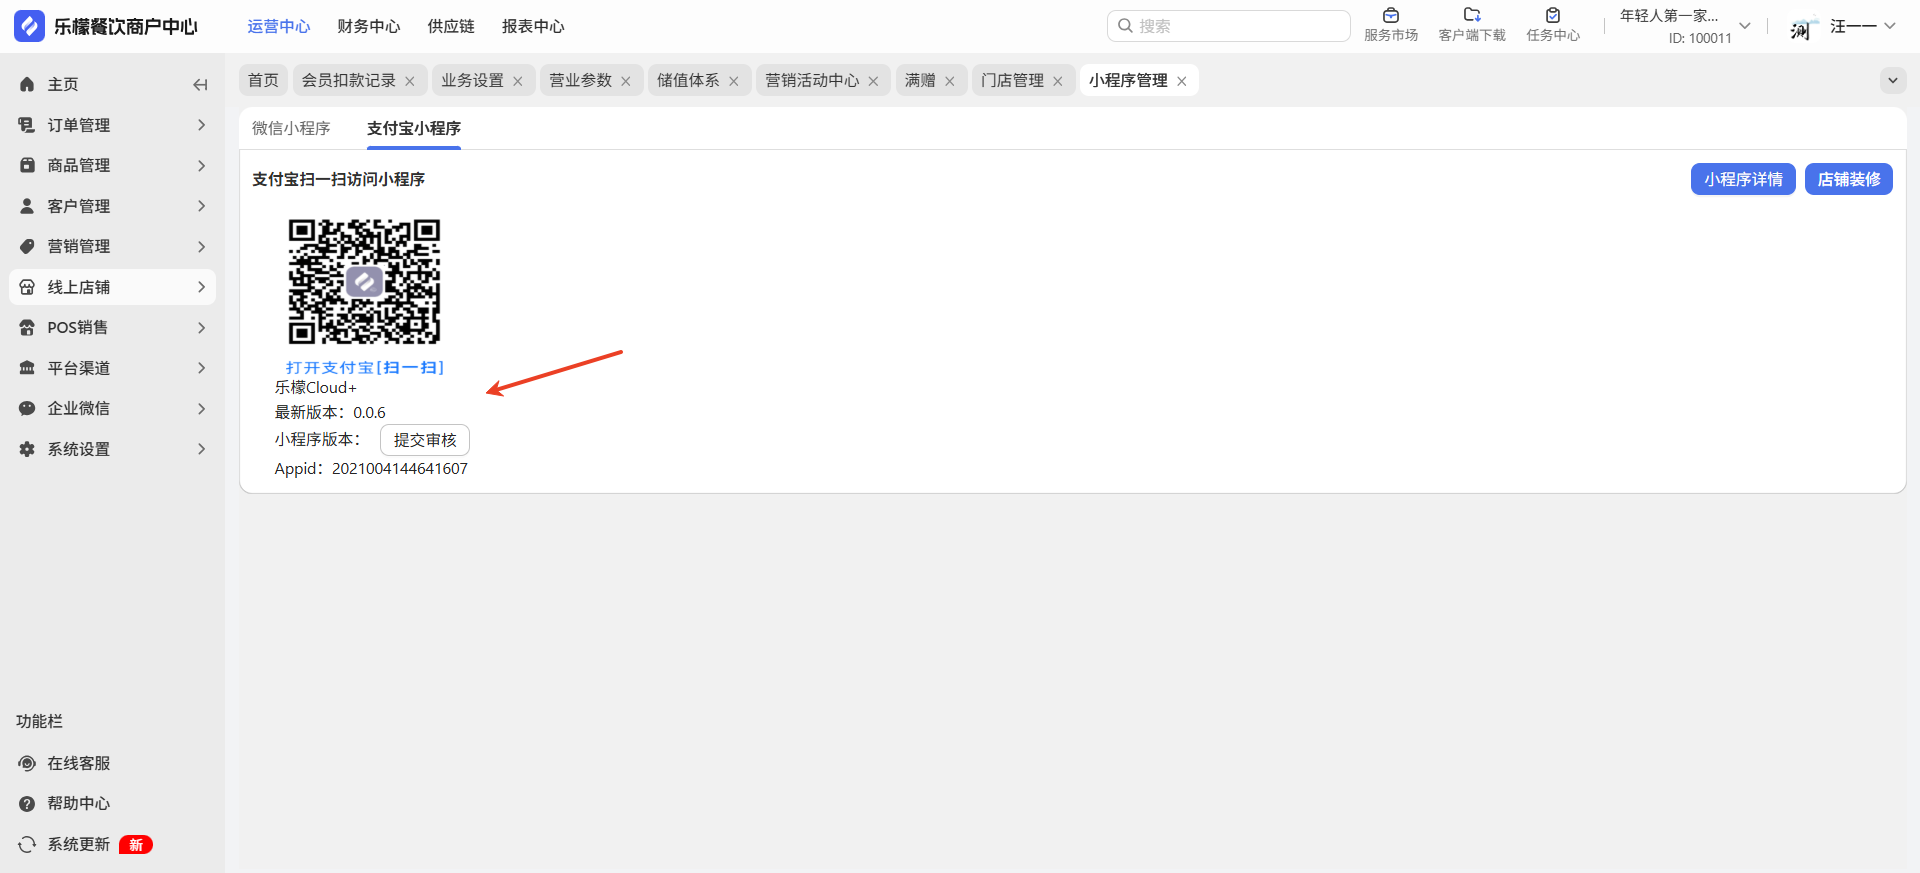
Task: Click the 平台渠道 channel icon
Action: tap(27, 368)
